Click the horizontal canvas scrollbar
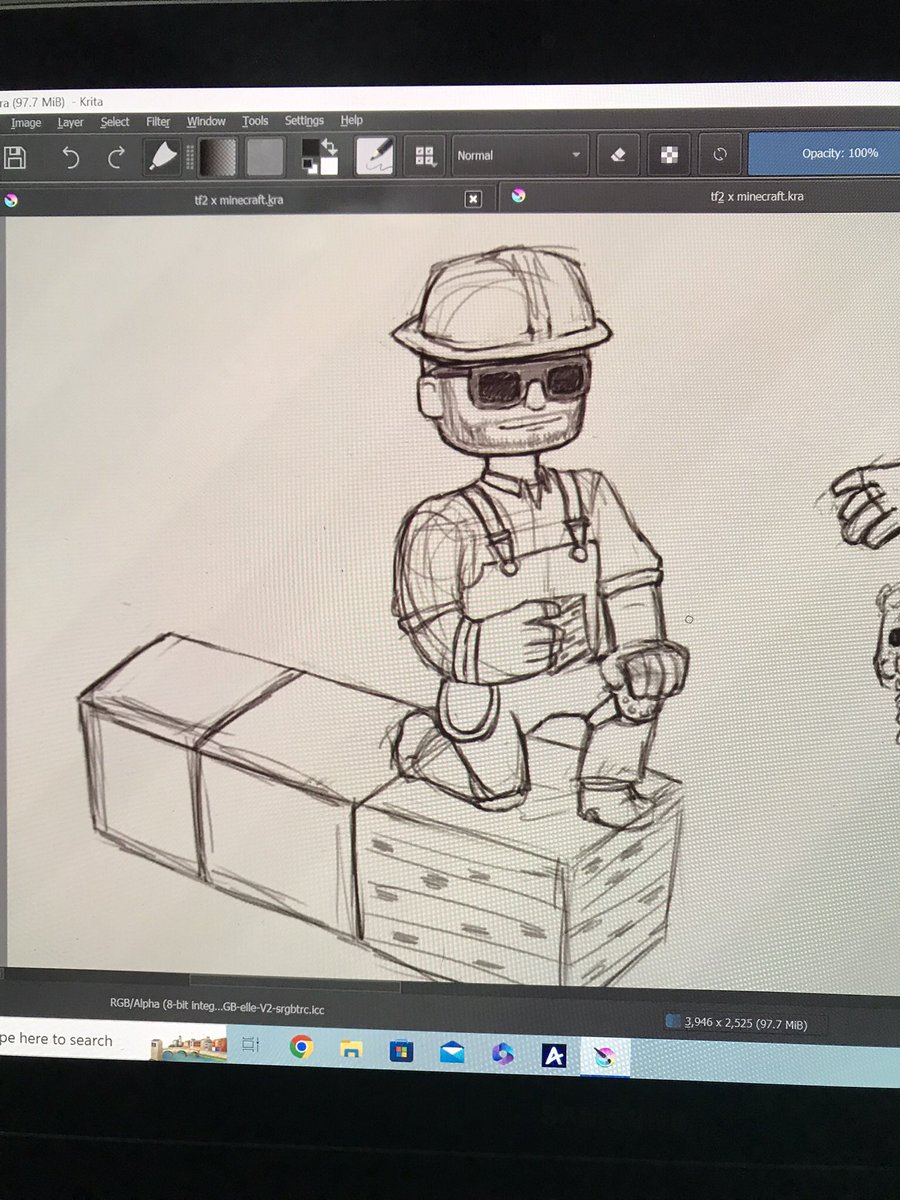900x1200 pixels. (295, 985)
